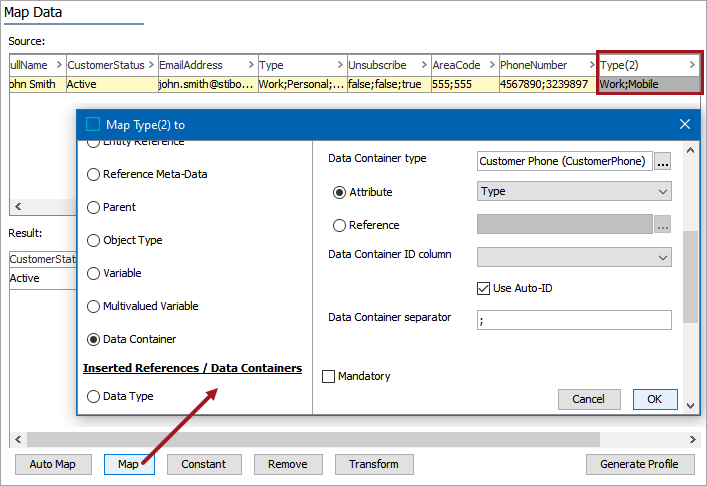Click the ellipsis button beside Data Container type
707x486 pixels.
pos(662,161)
